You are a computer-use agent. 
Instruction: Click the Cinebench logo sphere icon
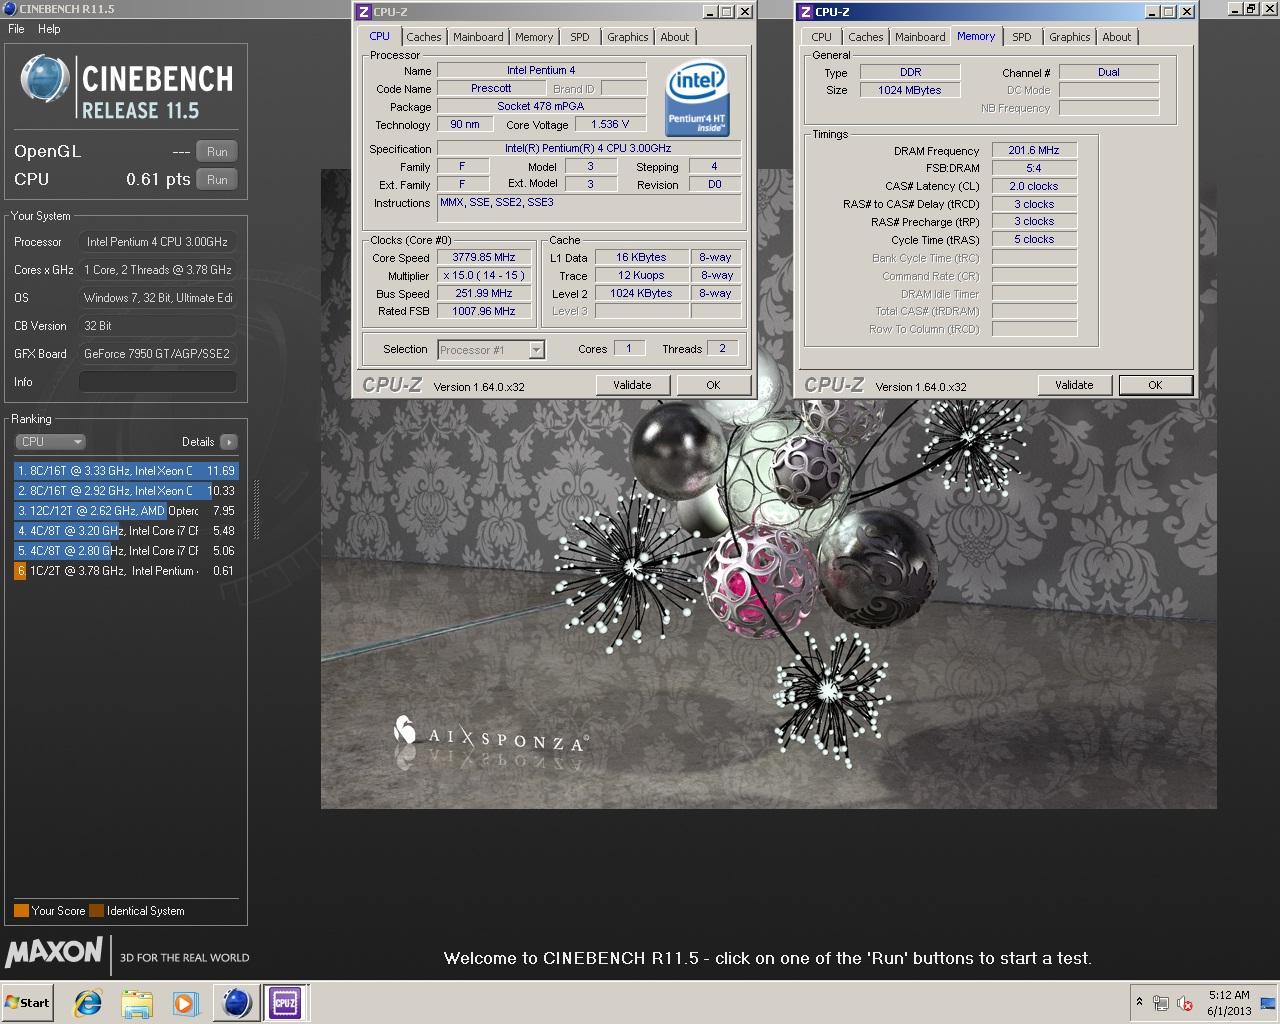(44, 79)
